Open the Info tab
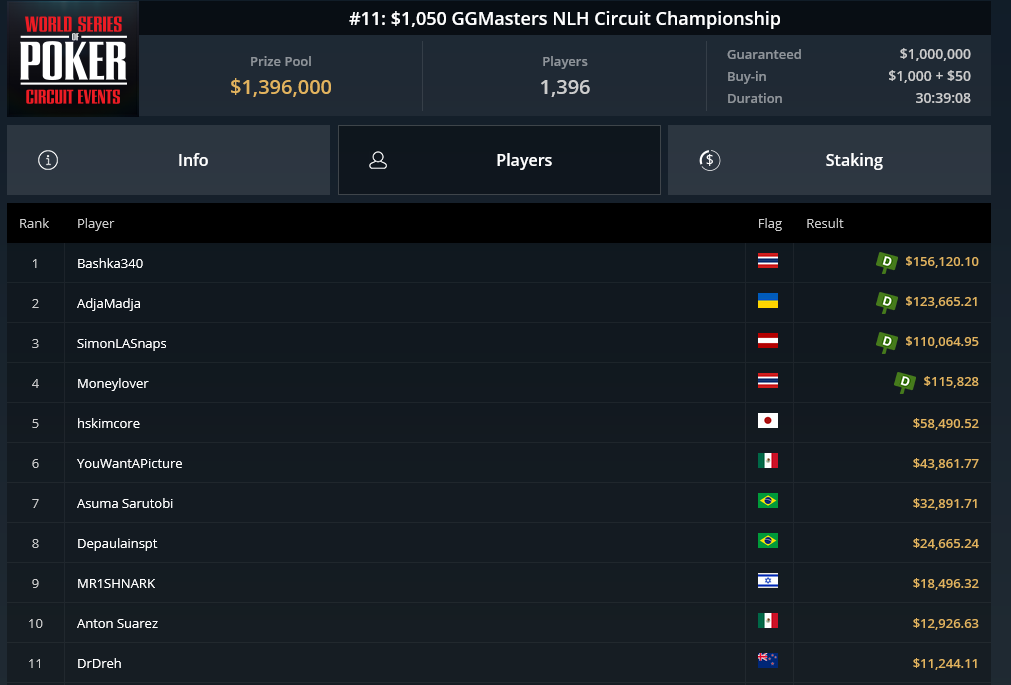Screen dimensions: 1011x685 coord(168,160)
